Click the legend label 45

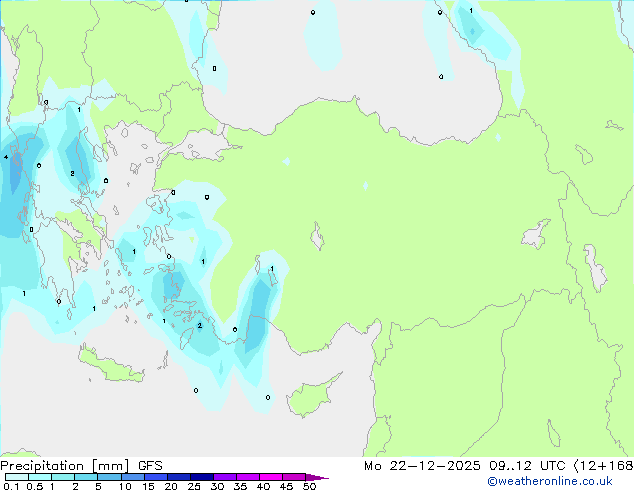click(286, 486)
